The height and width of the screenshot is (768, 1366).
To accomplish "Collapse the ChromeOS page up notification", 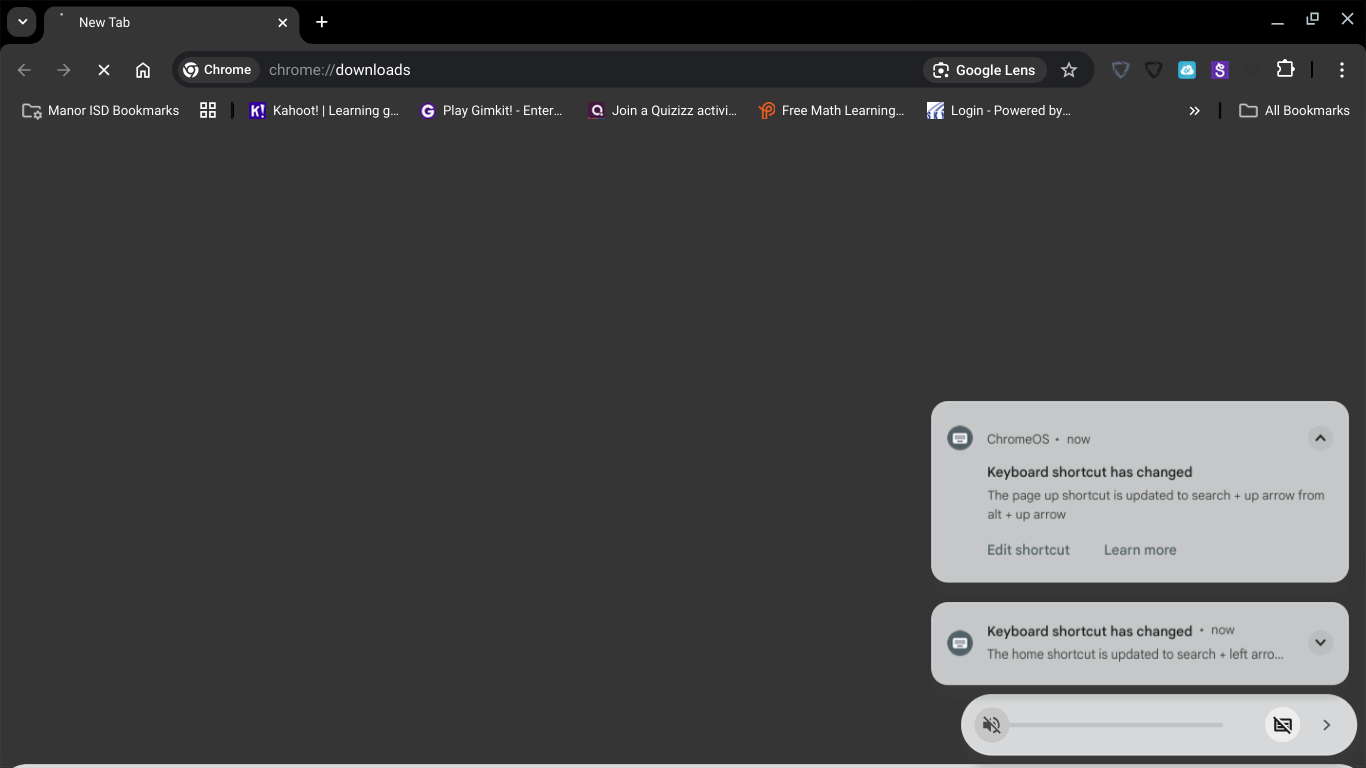I will click(x=1320, y=438).
